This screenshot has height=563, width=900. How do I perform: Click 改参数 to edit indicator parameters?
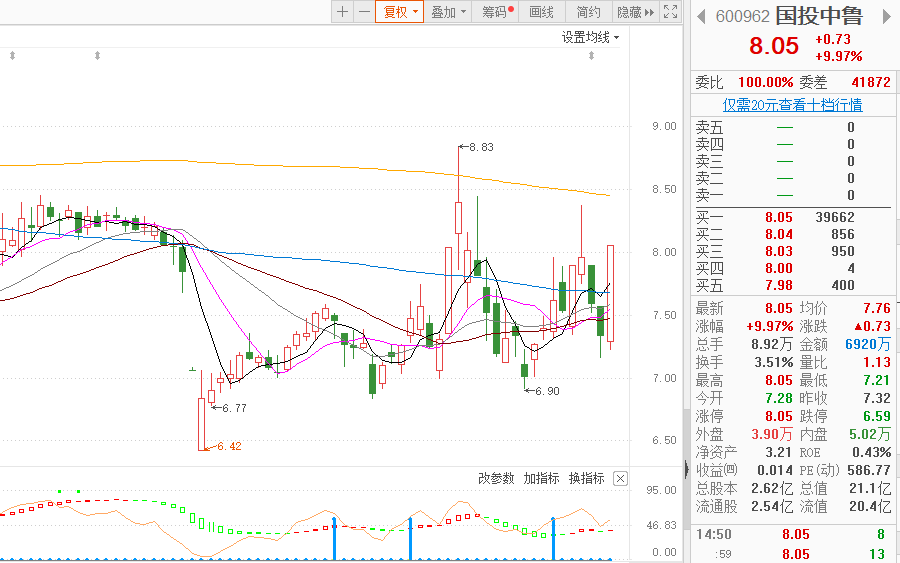496,479
